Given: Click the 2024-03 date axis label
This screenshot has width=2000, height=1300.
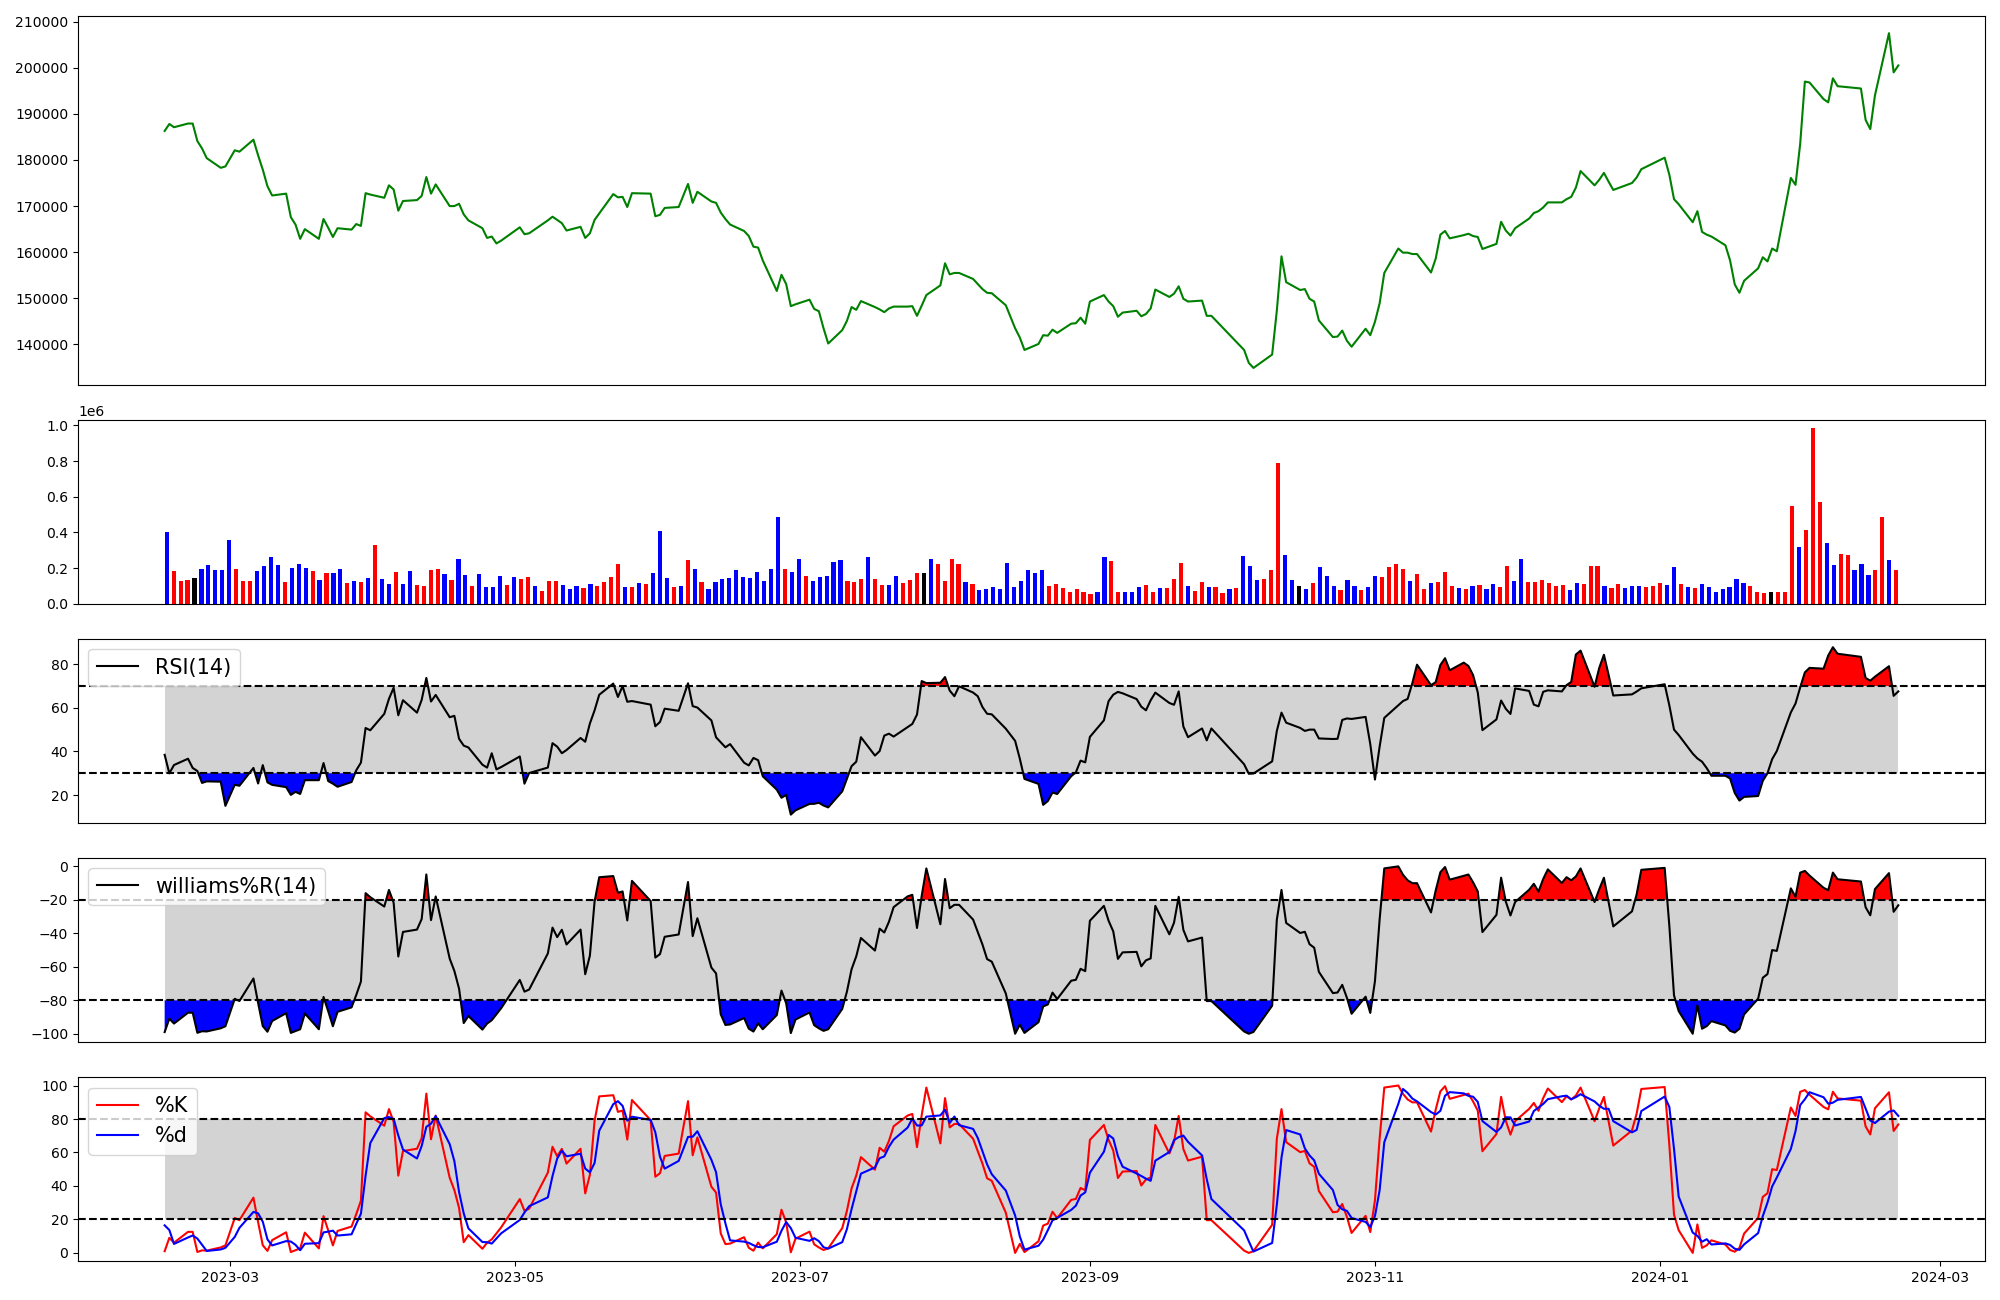Looking at the screenshot, I should 1941,1277.
